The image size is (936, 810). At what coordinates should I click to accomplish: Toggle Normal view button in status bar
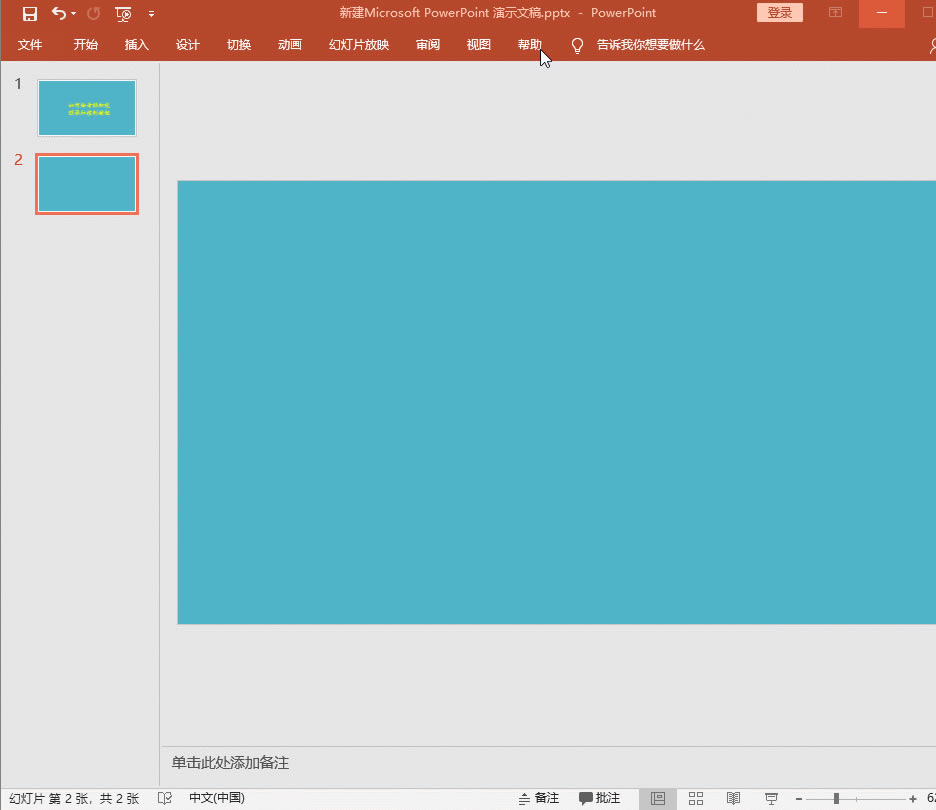[x=657, y=798]
